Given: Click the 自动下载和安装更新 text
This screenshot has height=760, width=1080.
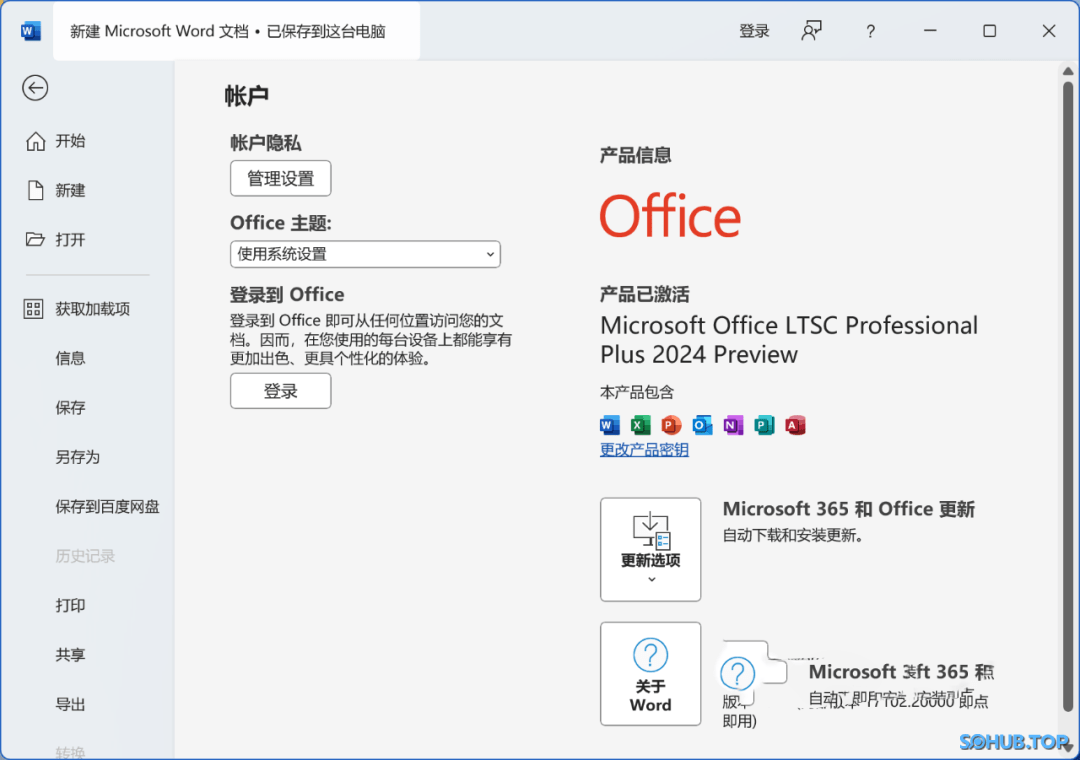Looking at the screenshot, I should click(x=793, y=535).
